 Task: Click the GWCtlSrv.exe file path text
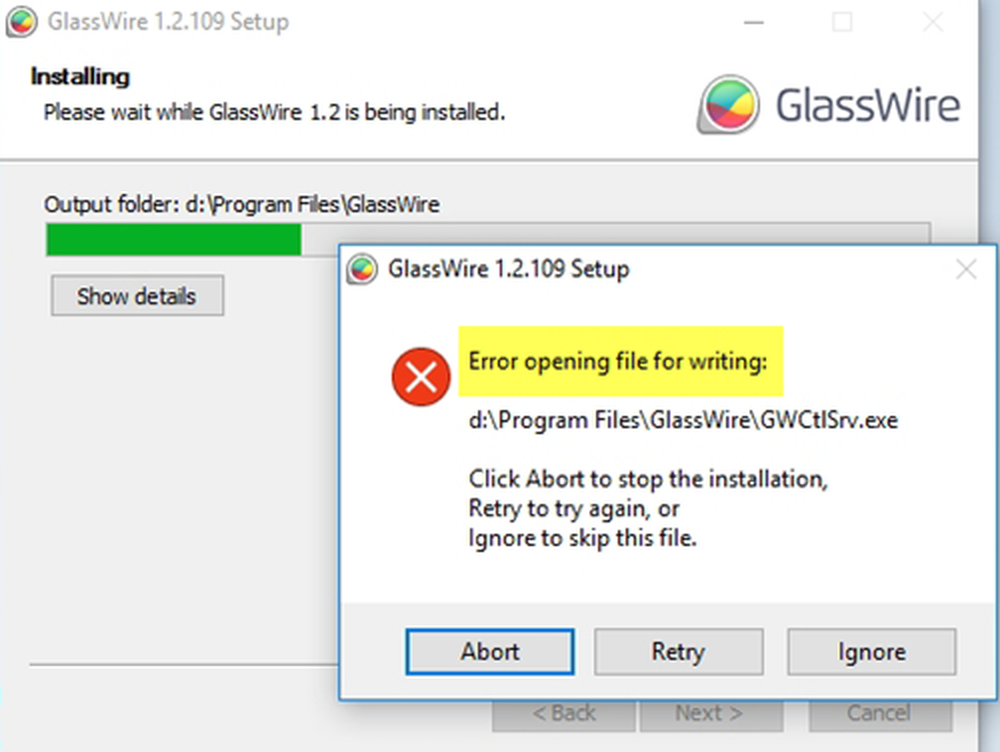point(683,420)
